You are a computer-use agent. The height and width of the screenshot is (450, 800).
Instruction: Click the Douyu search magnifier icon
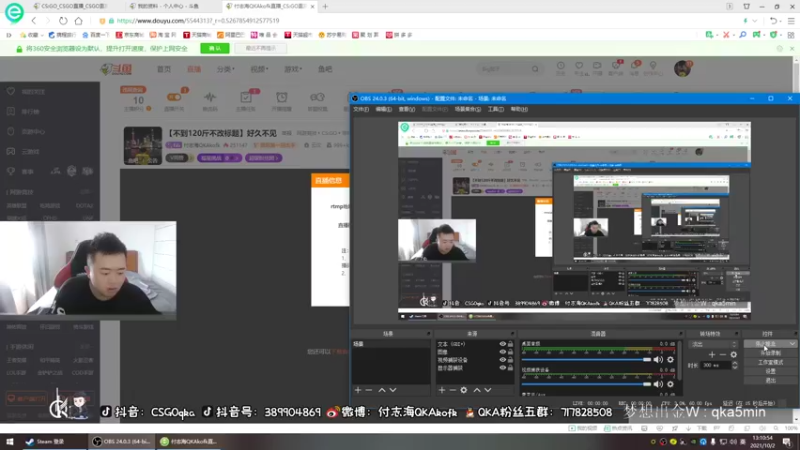pos(535,69)
